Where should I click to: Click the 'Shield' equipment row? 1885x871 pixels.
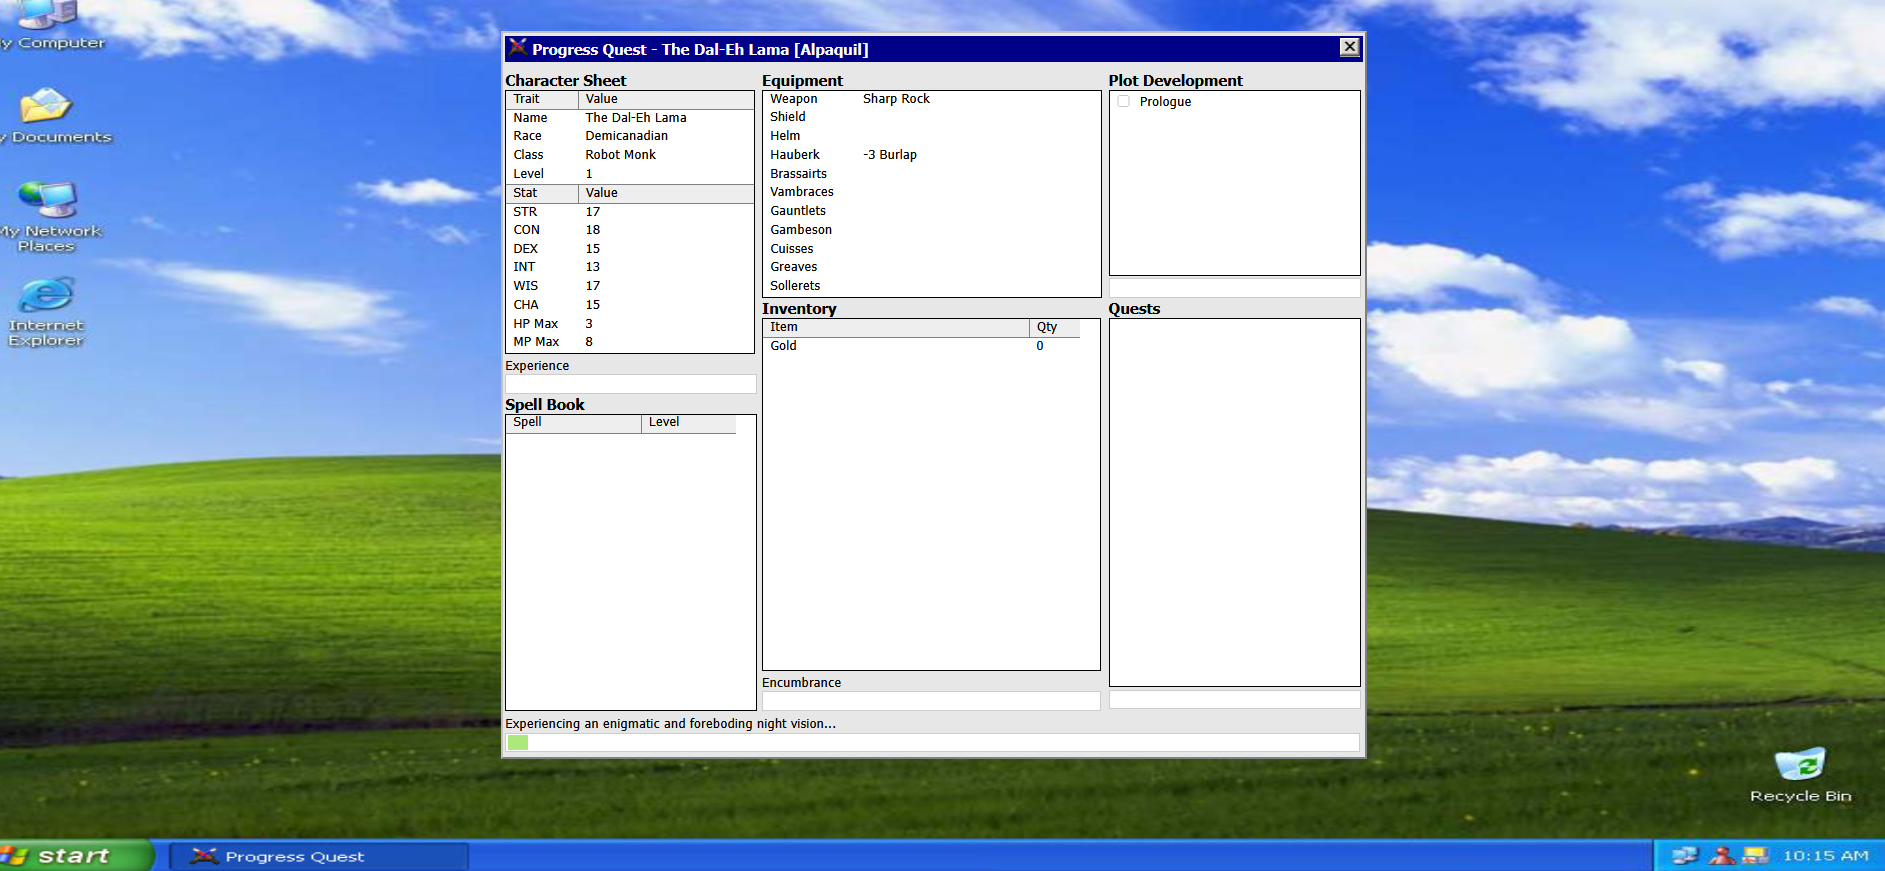point(788,117)
